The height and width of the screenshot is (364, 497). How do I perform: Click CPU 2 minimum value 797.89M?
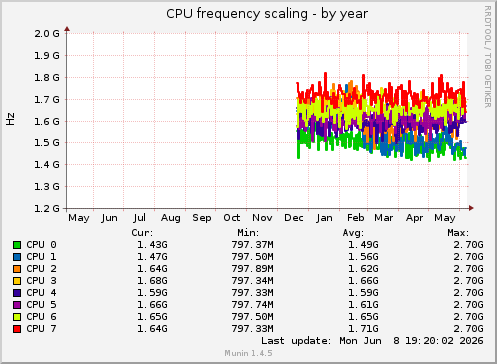pos(253,269)
